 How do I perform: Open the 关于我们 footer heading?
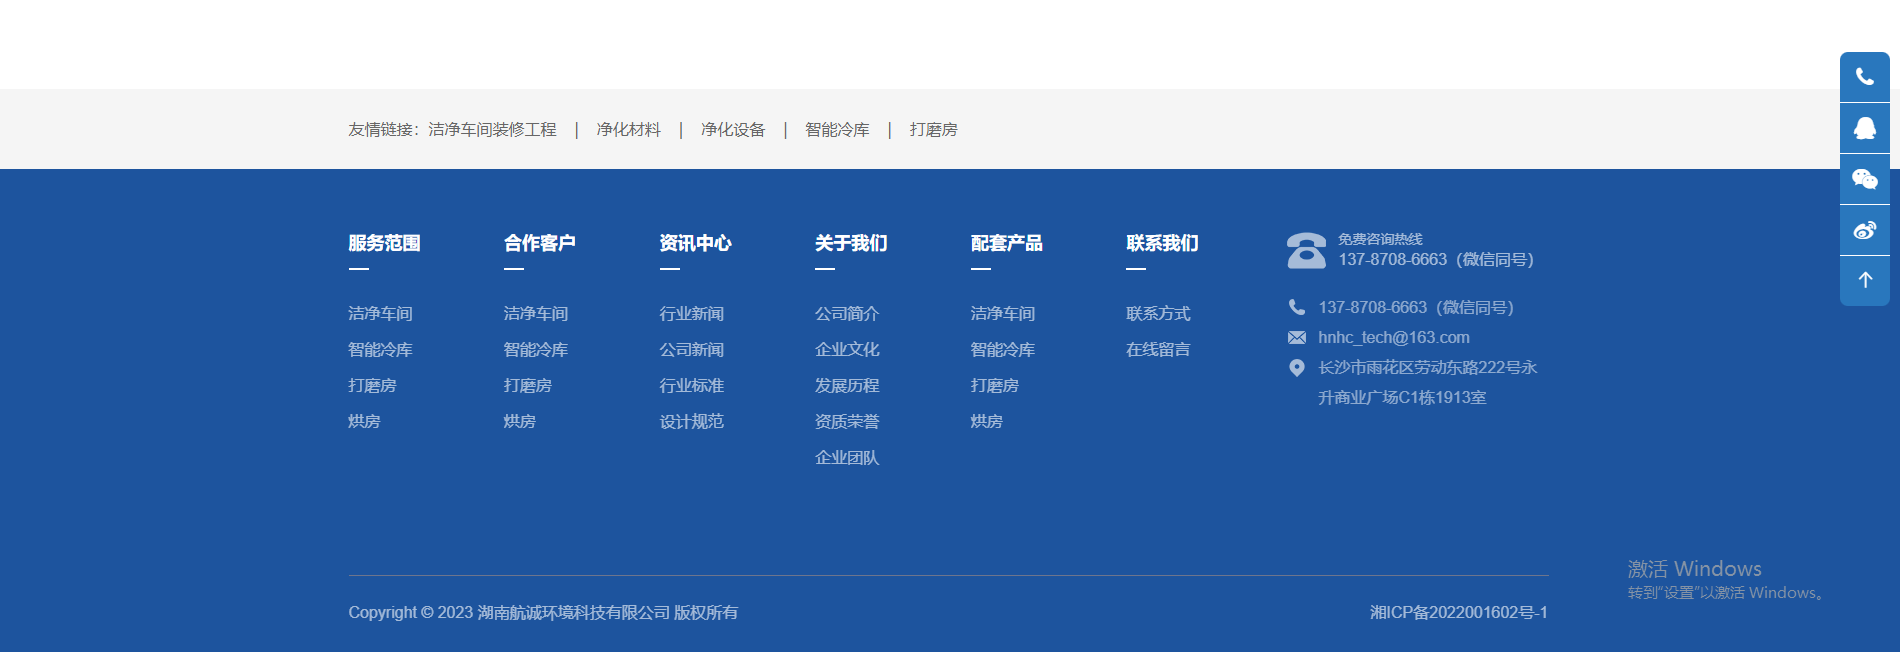click(851, 243)
